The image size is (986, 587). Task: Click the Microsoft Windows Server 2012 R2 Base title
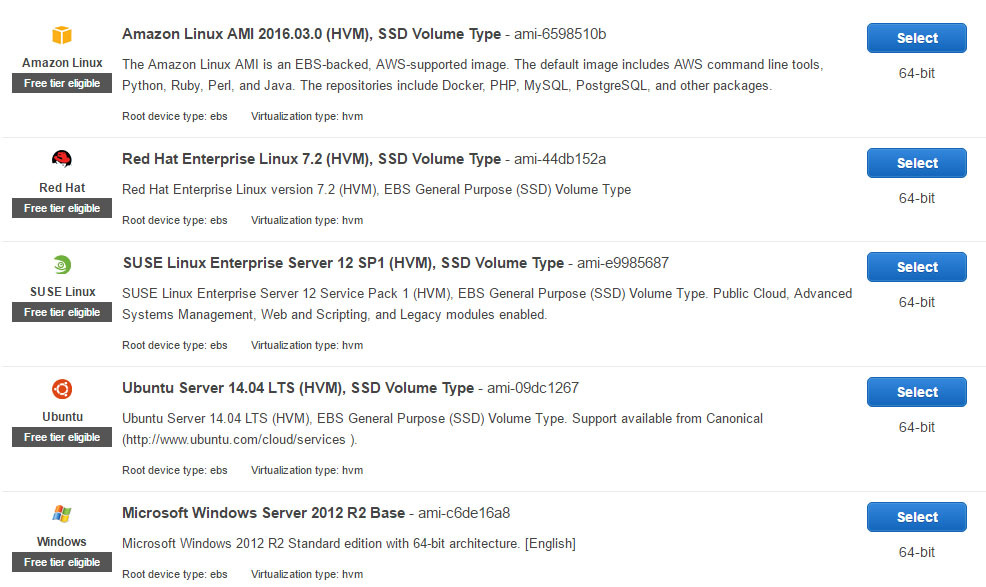coord(263,513)
